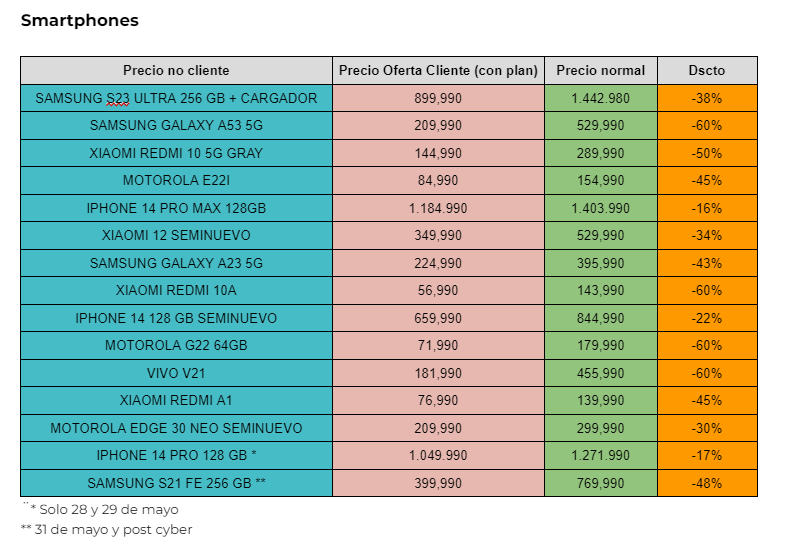Screen dimensions: 793x556
Task: Select the IPHONE 14 PRO 128 GB * cell
Action: point(176,455)
